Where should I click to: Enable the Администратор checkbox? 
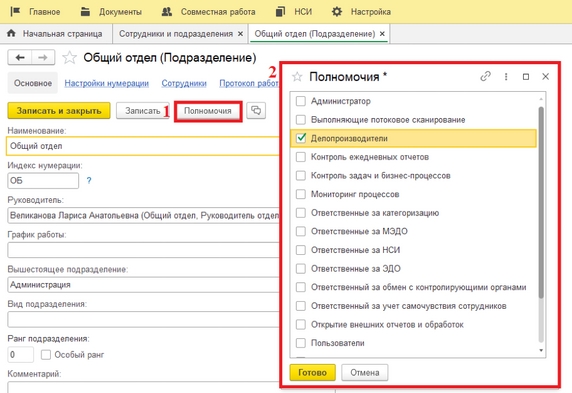pos(301,101)
